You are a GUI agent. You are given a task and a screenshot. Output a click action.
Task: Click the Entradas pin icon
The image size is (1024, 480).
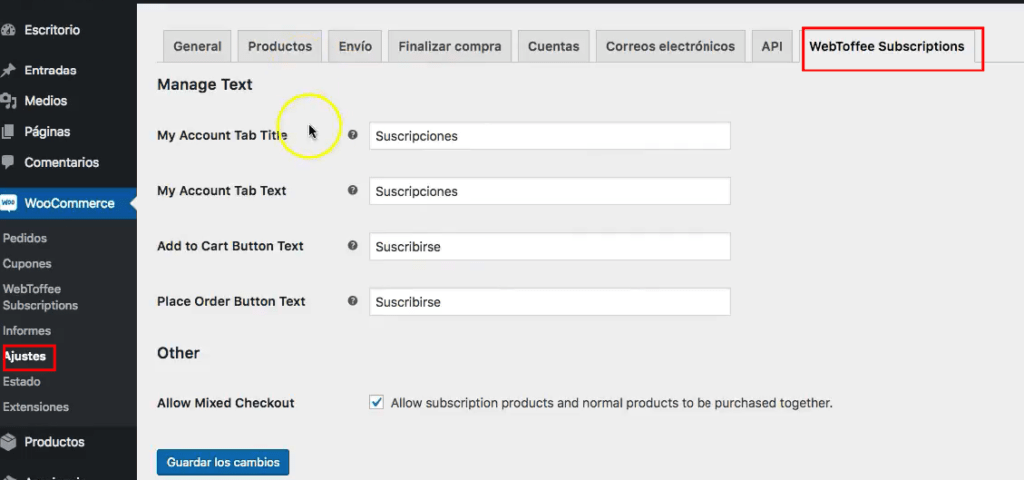point(8,70)
